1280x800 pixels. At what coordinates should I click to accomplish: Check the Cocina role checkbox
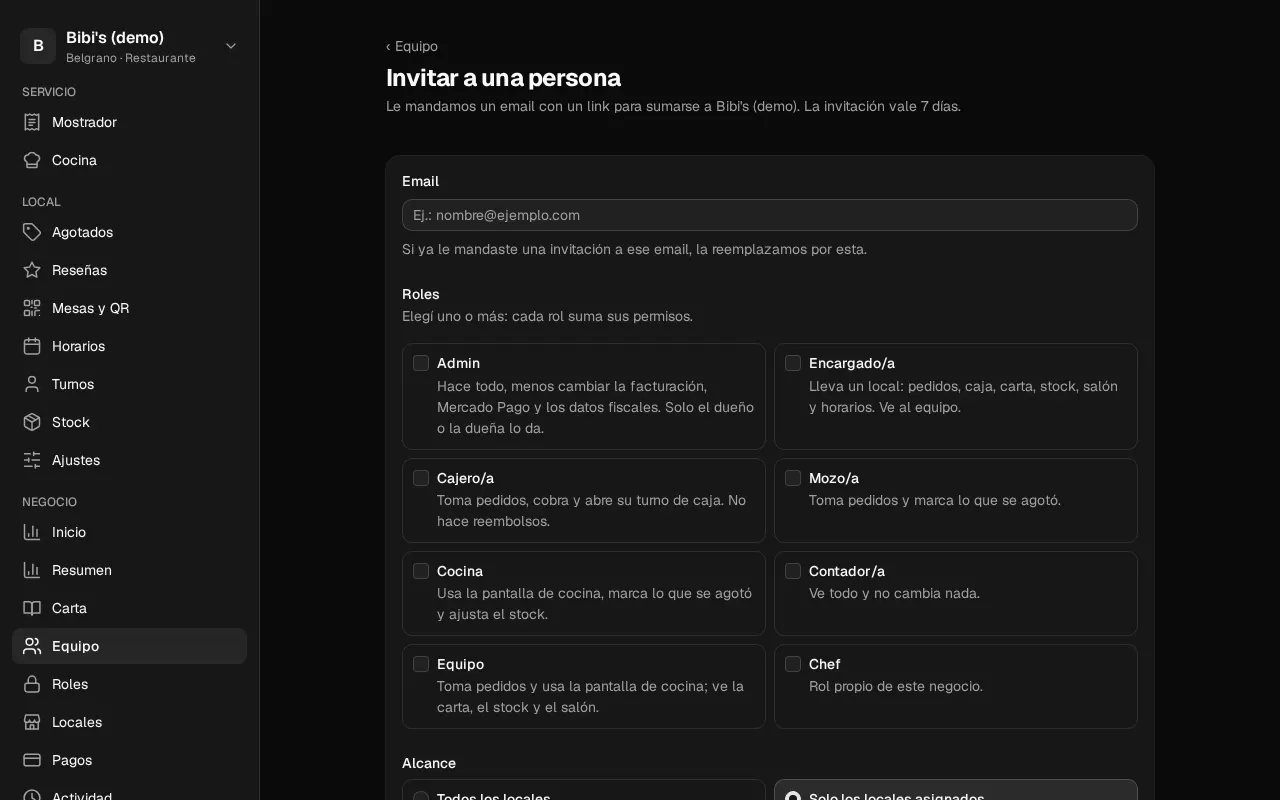pyautogui.click(x=421, y=571)
